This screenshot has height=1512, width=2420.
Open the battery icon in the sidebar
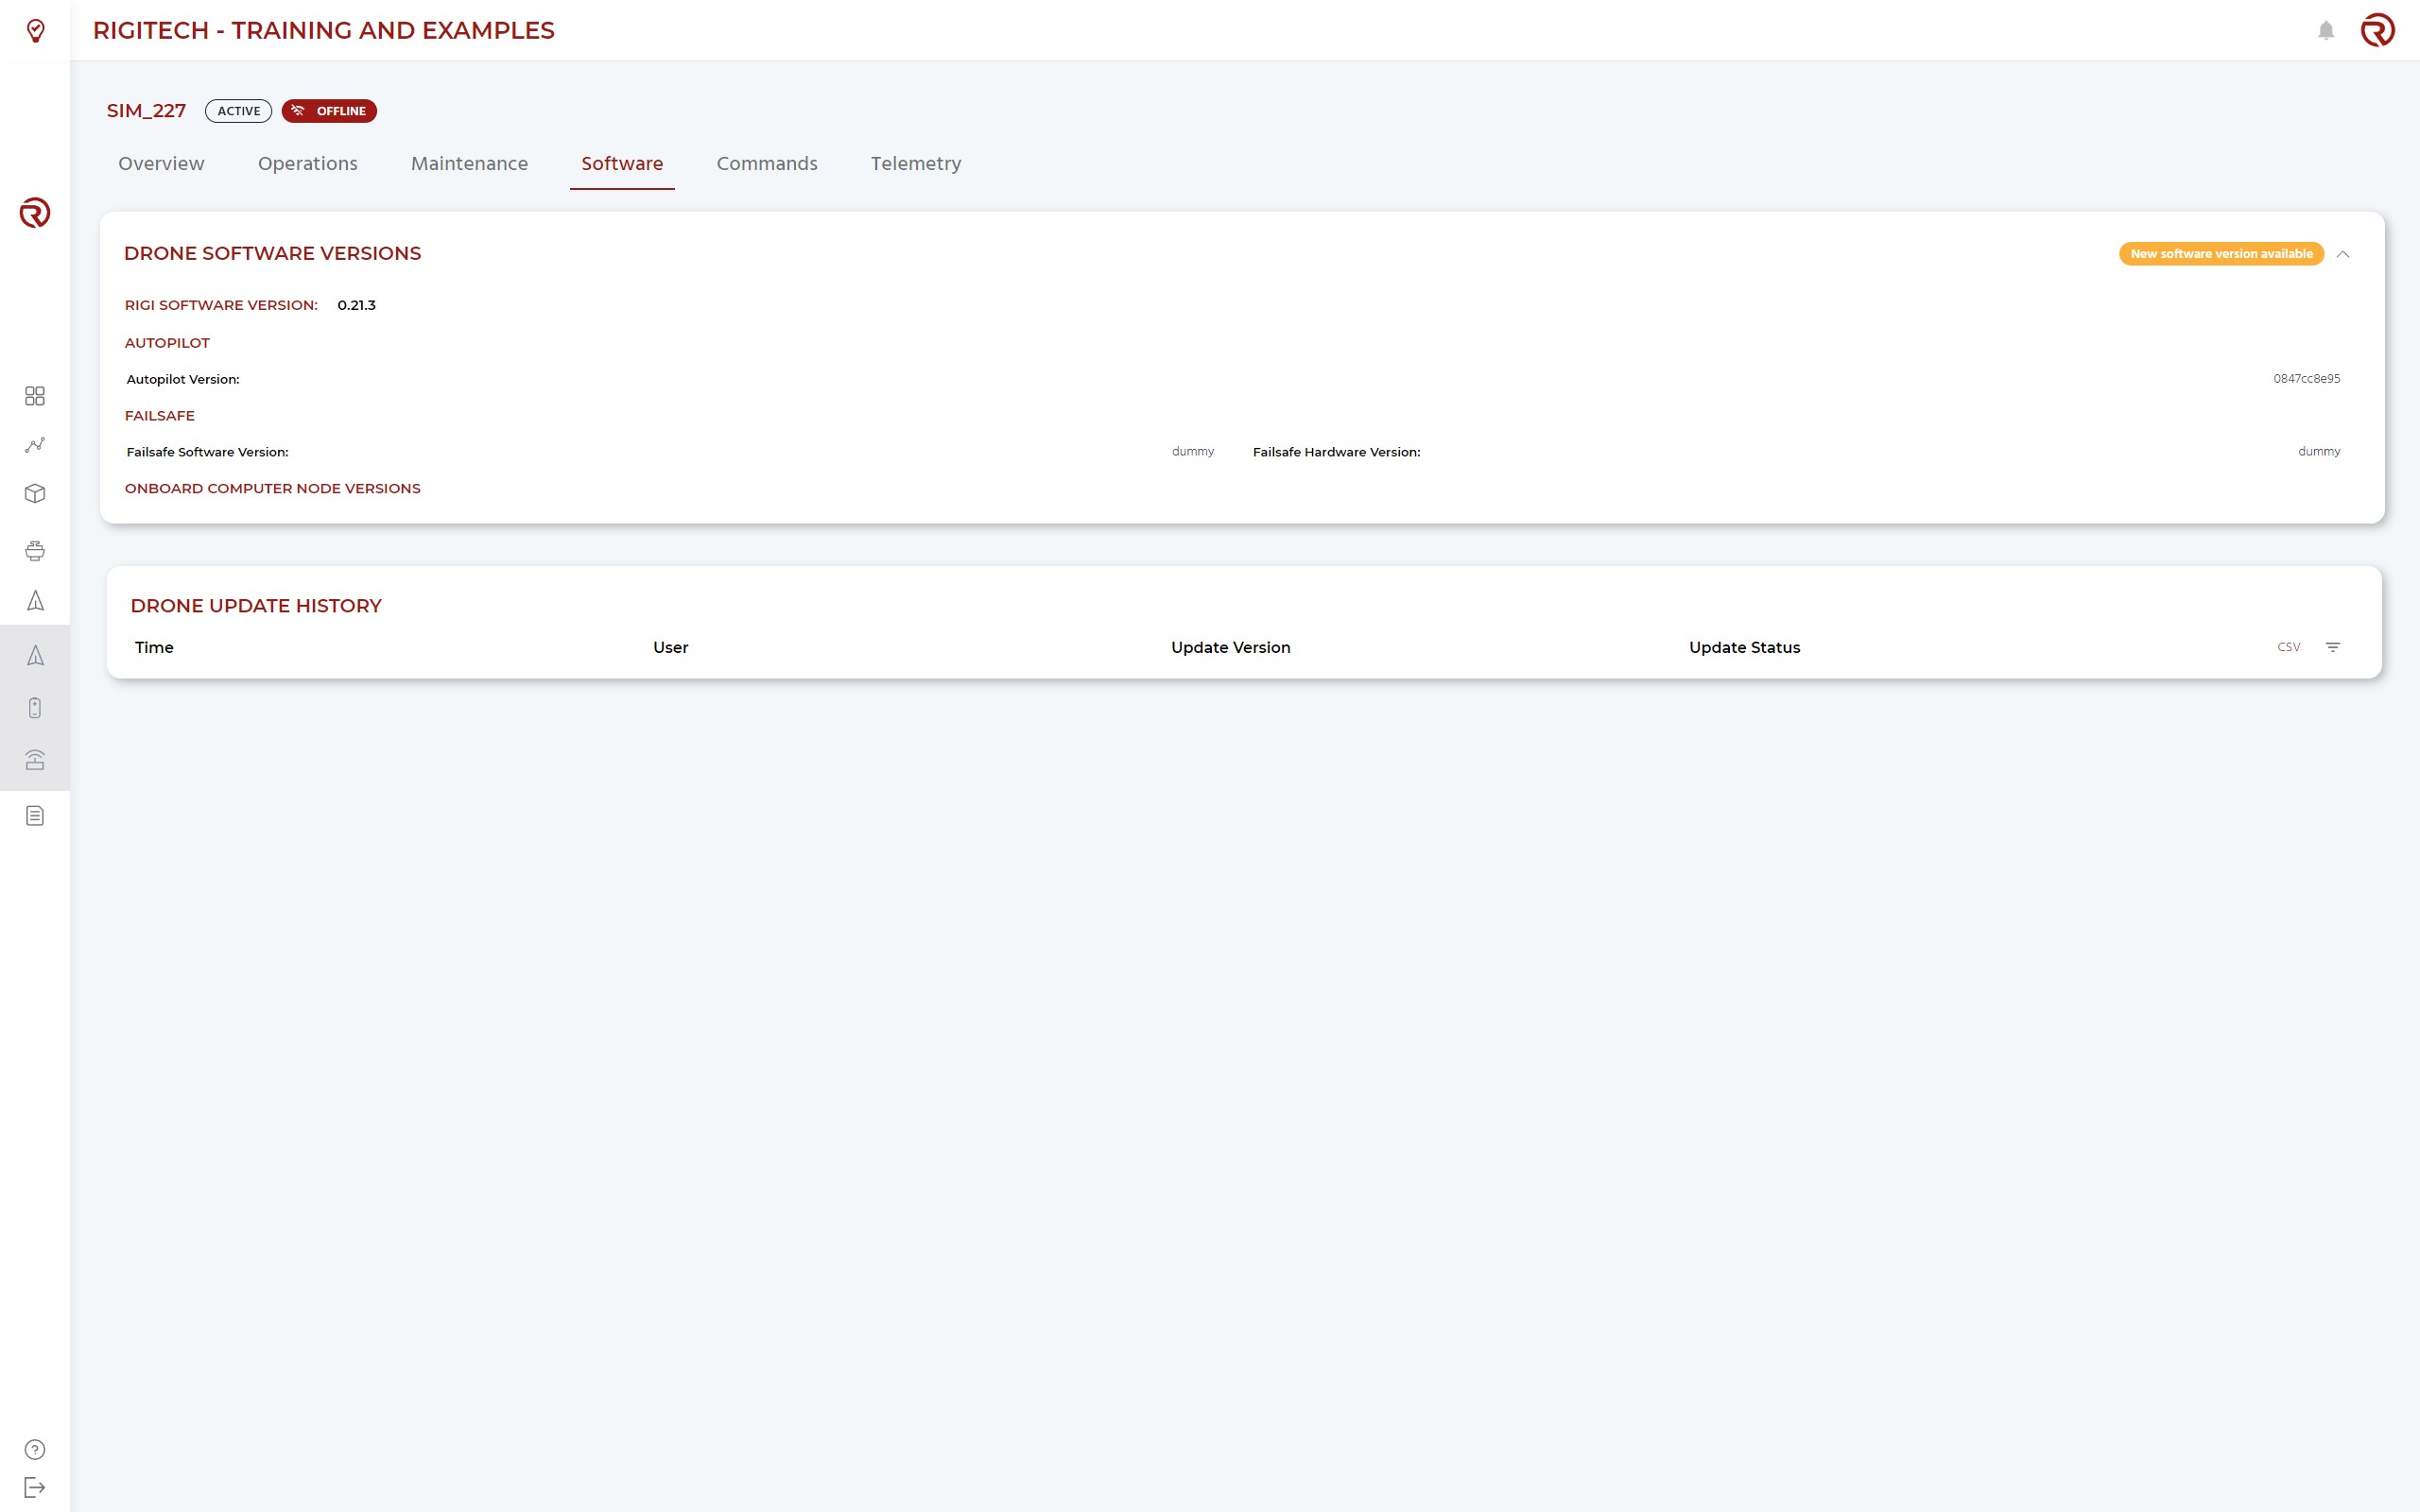(35, 708)
